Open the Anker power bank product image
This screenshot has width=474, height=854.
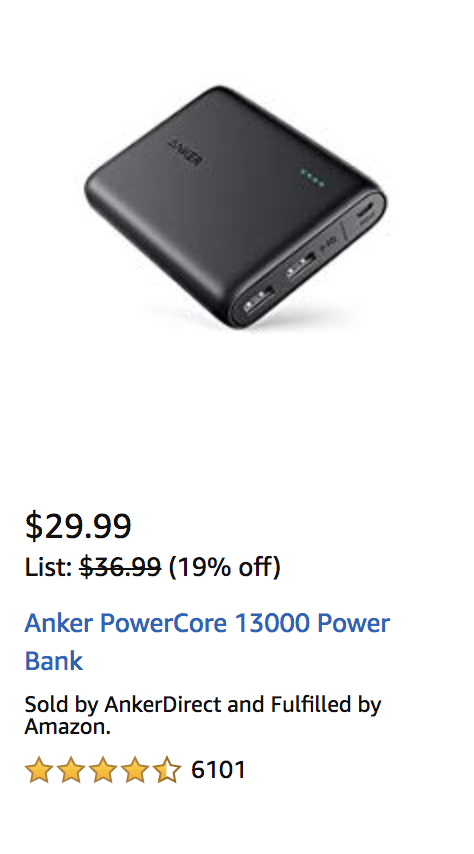pyautogui.click(x=235, y=207)
